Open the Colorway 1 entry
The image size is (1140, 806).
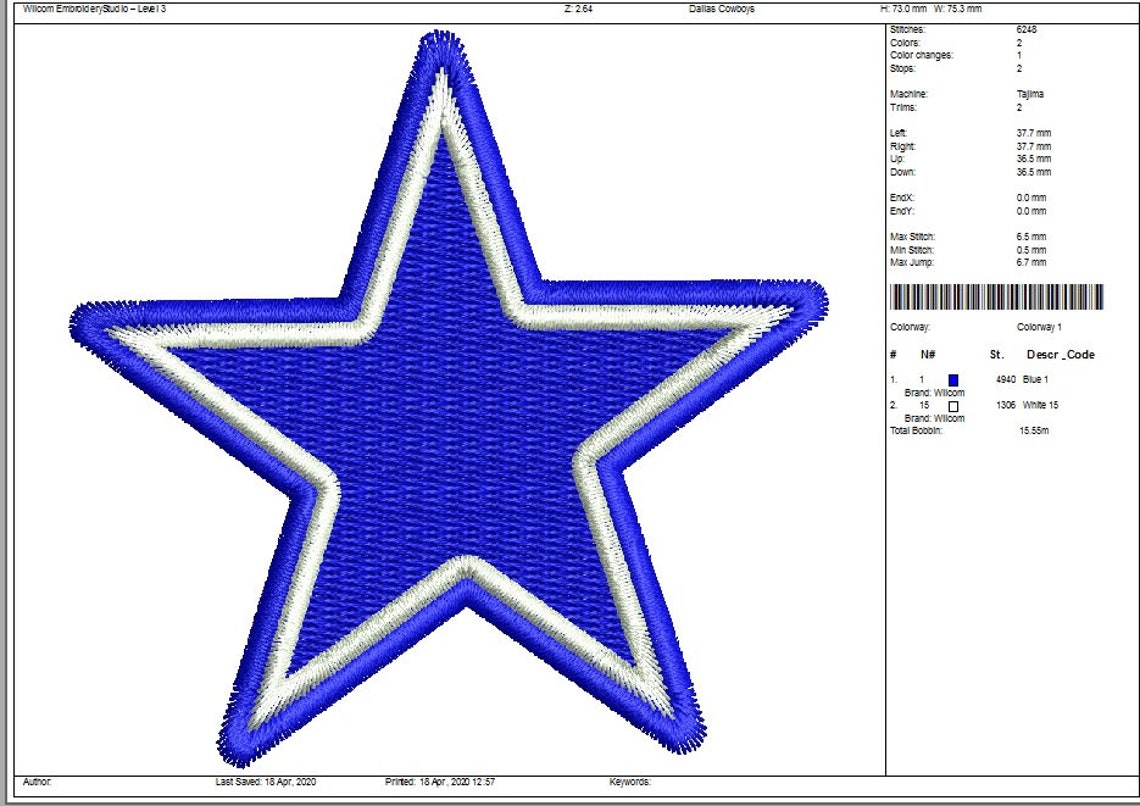pos(1040,326)
